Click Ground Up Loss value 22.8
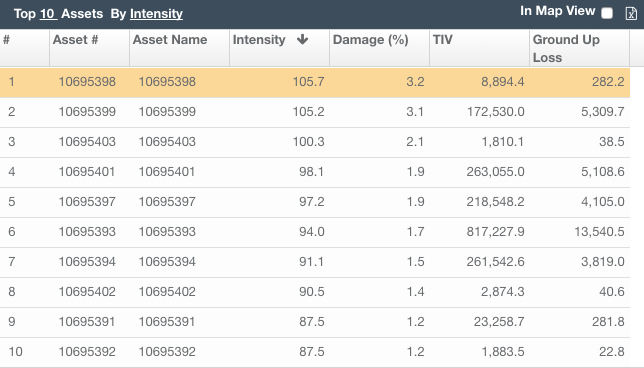Viewport: 644px width, 368px height. (612, 352)
